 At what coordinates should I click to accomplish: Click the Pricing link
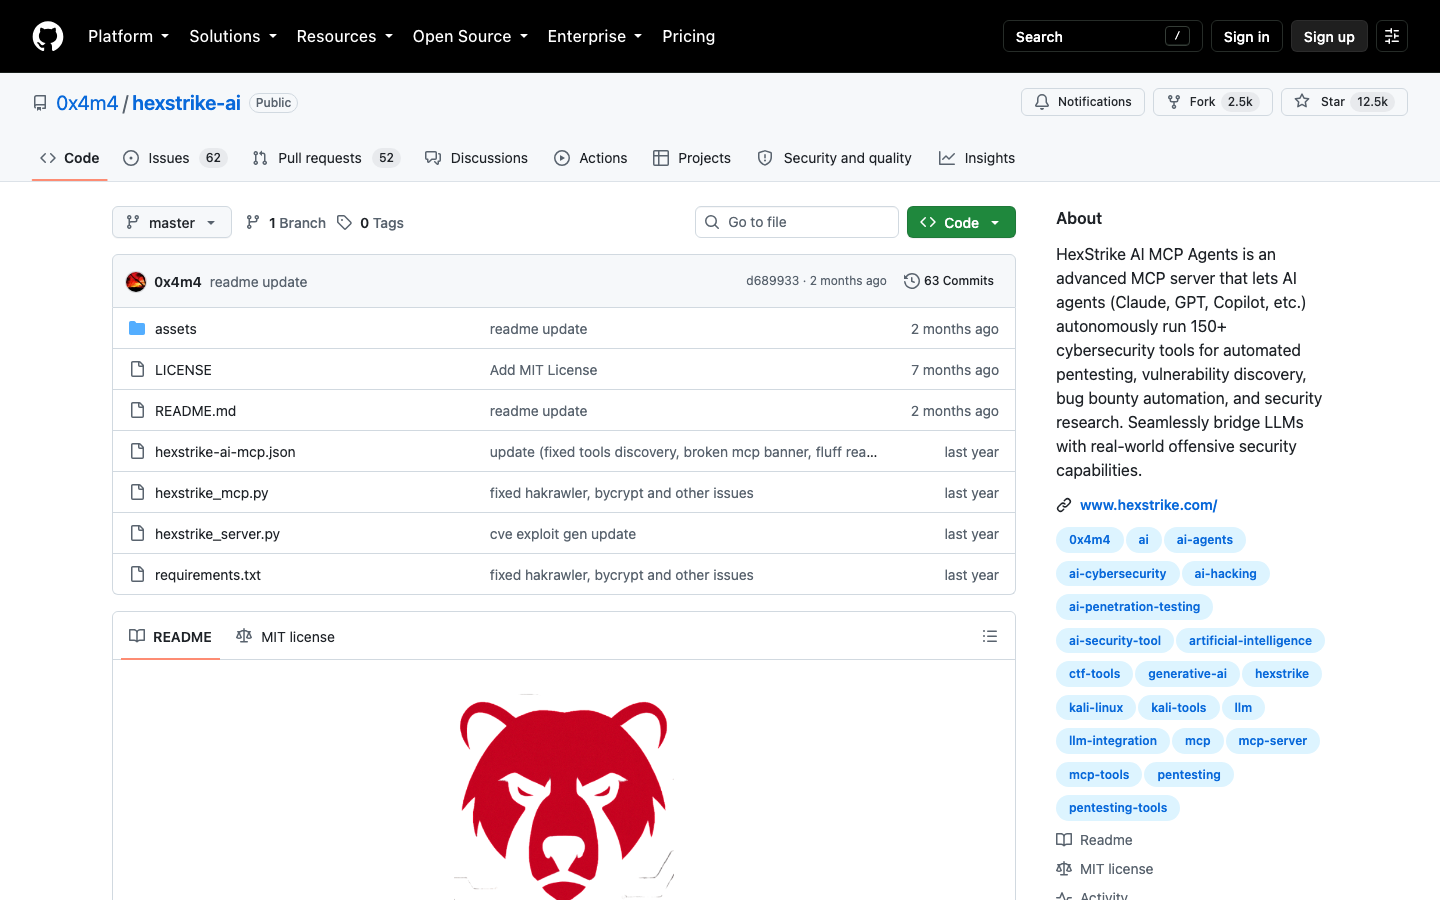[688, 36]
